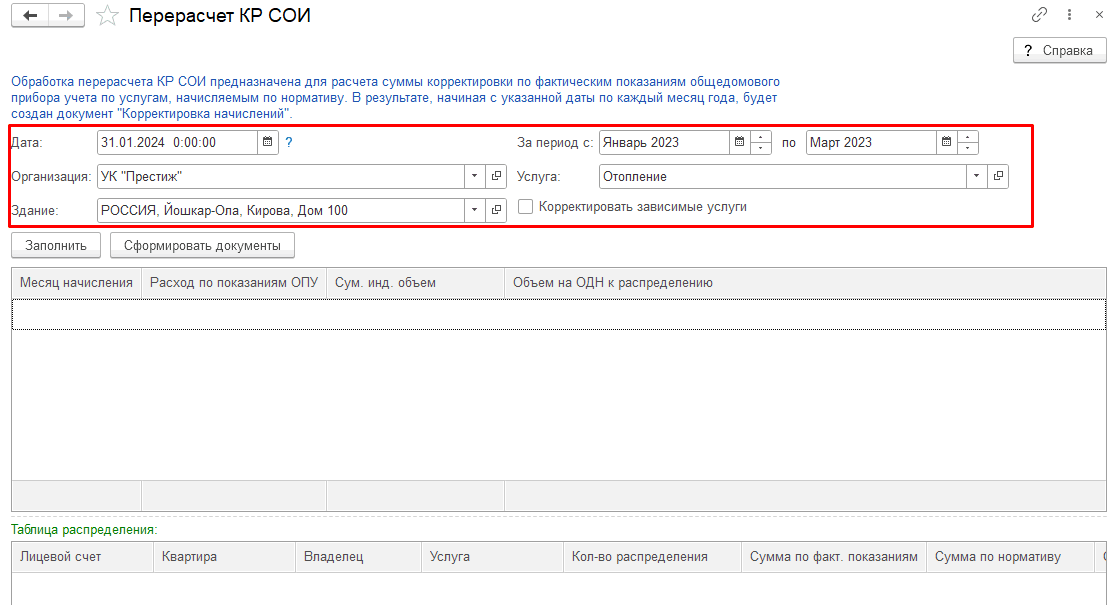Click the question mark hint beside date
1111x605 pixels.
coord(289,143)
